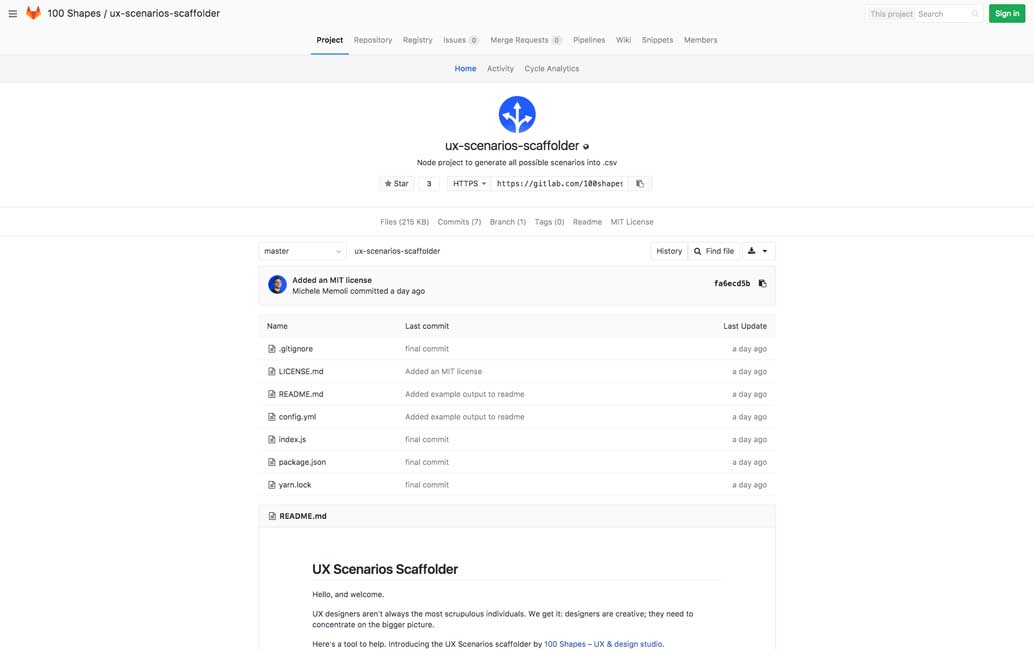Image resolution: width=1034 pixels, height=650 pixels.
Task: Expand the download options caret
Action: pos(765,251)
